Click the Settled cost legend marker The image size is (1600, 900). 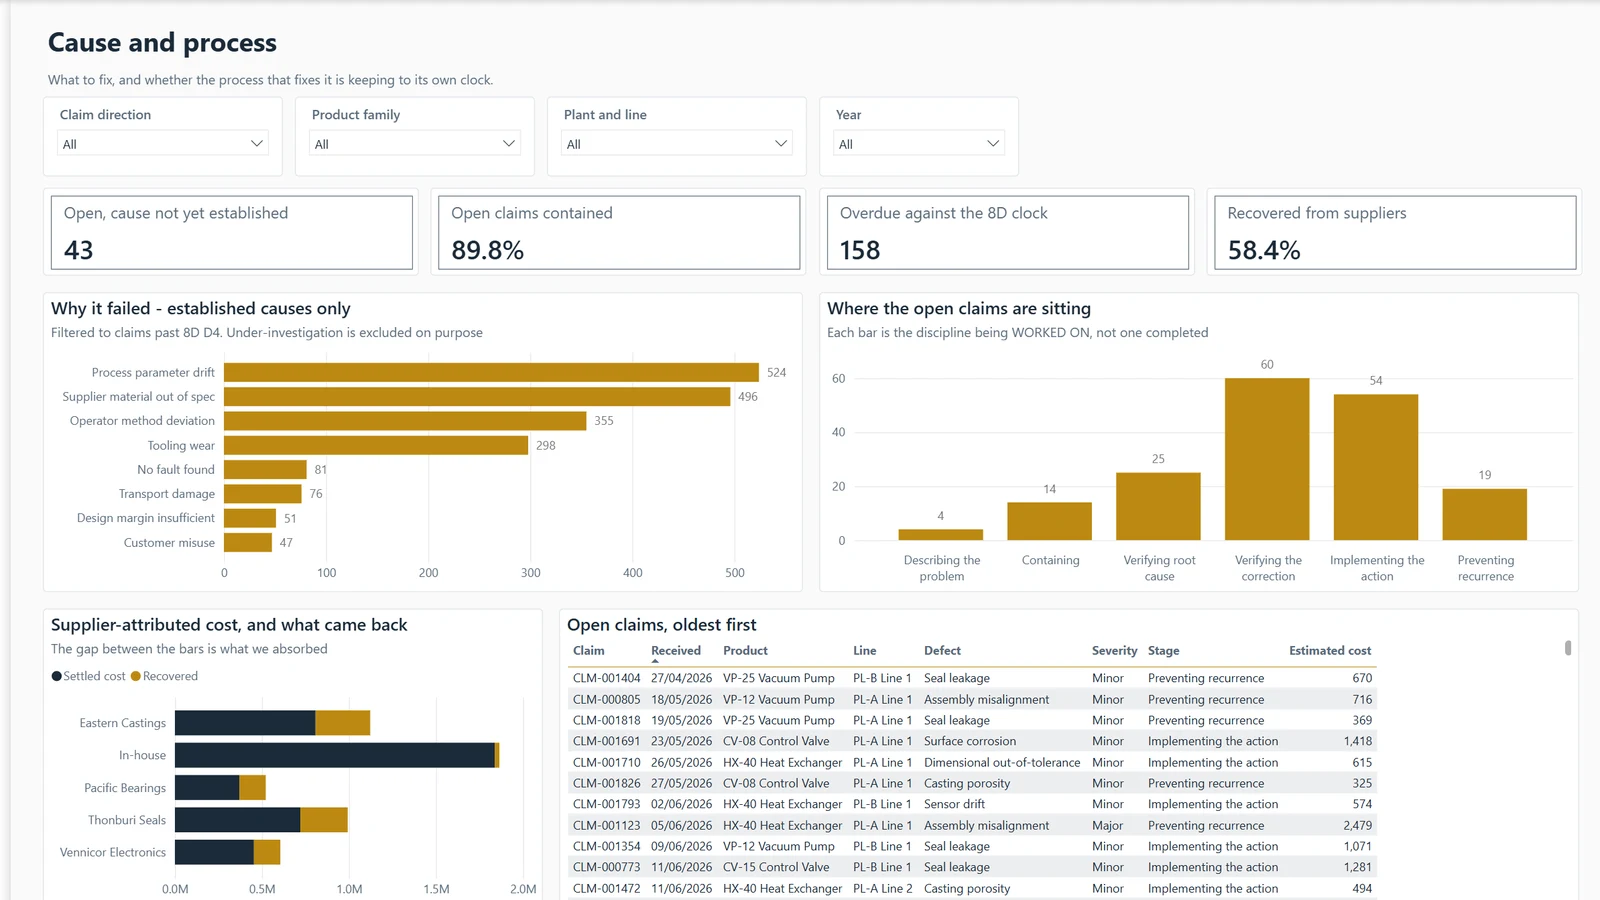tap(57, 677)
